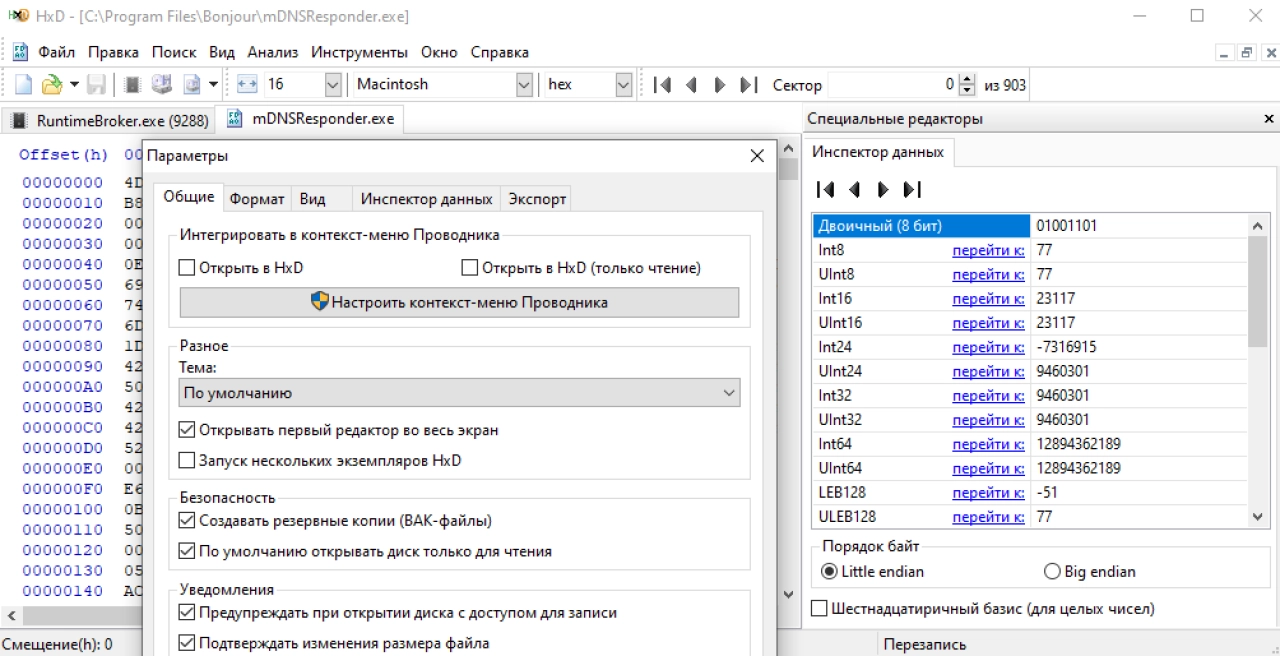Restore the inner document window
Screen dimensions: 1280x656
click(x=1246, y=53)
